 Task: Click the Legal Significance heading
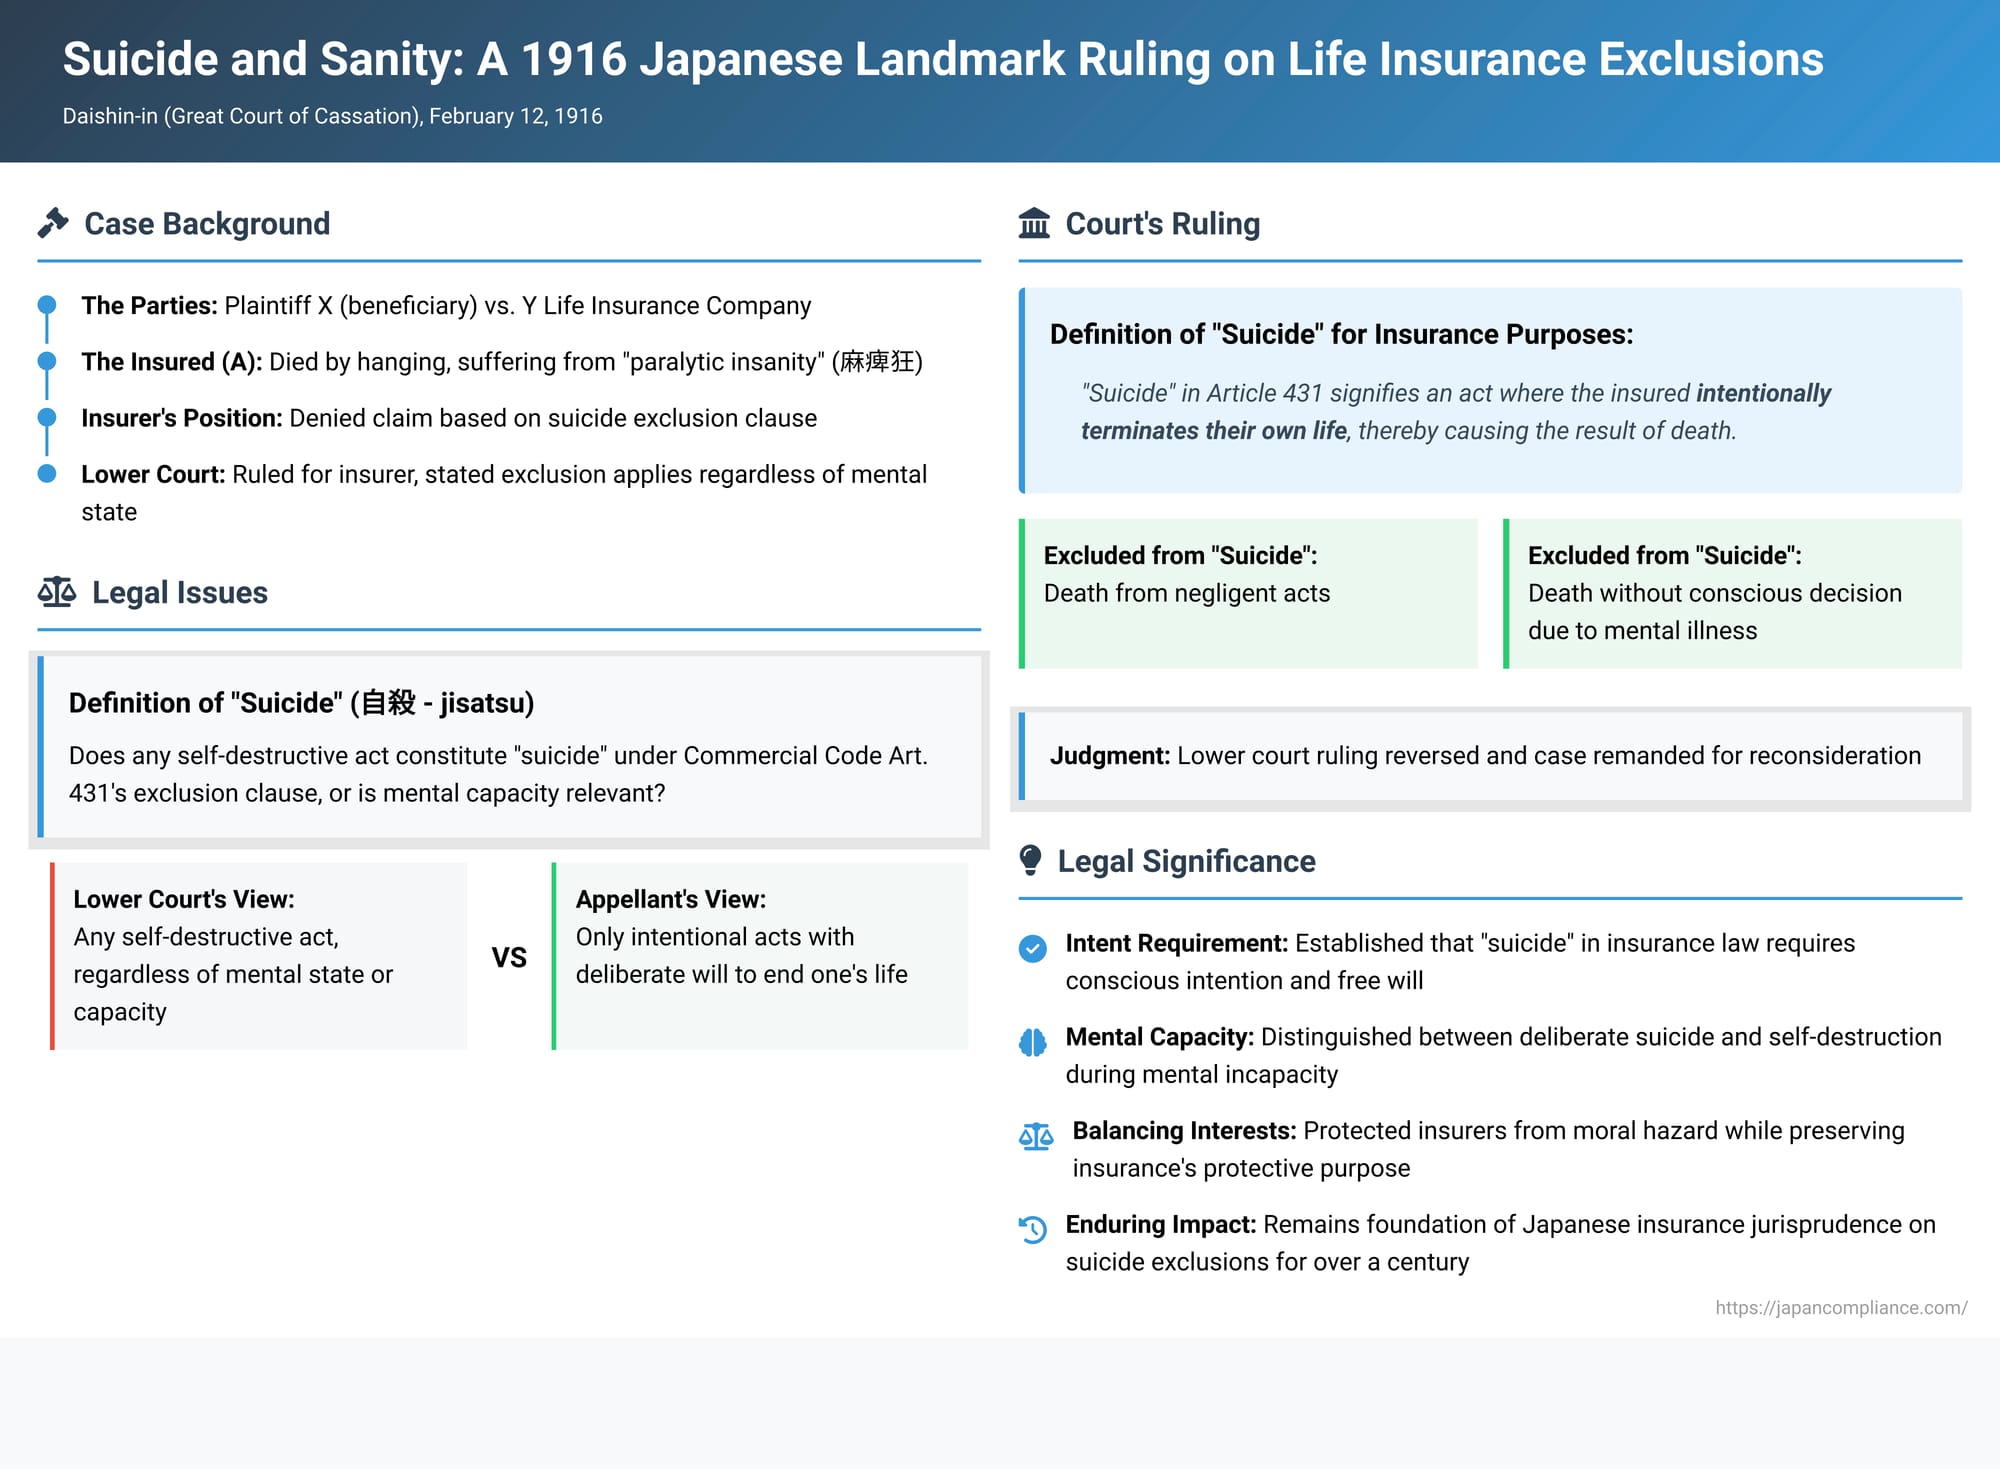tap(1186, 861)
